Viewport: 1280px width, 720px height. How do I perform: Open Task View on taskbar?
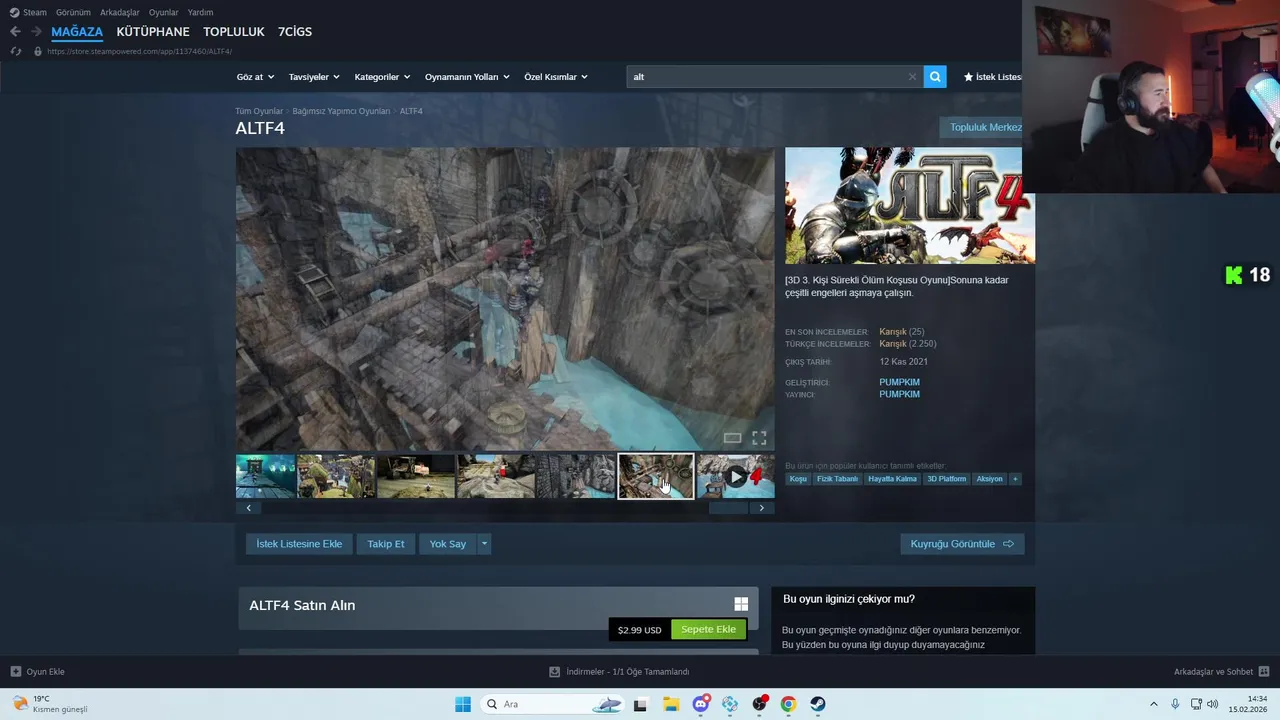640,704
